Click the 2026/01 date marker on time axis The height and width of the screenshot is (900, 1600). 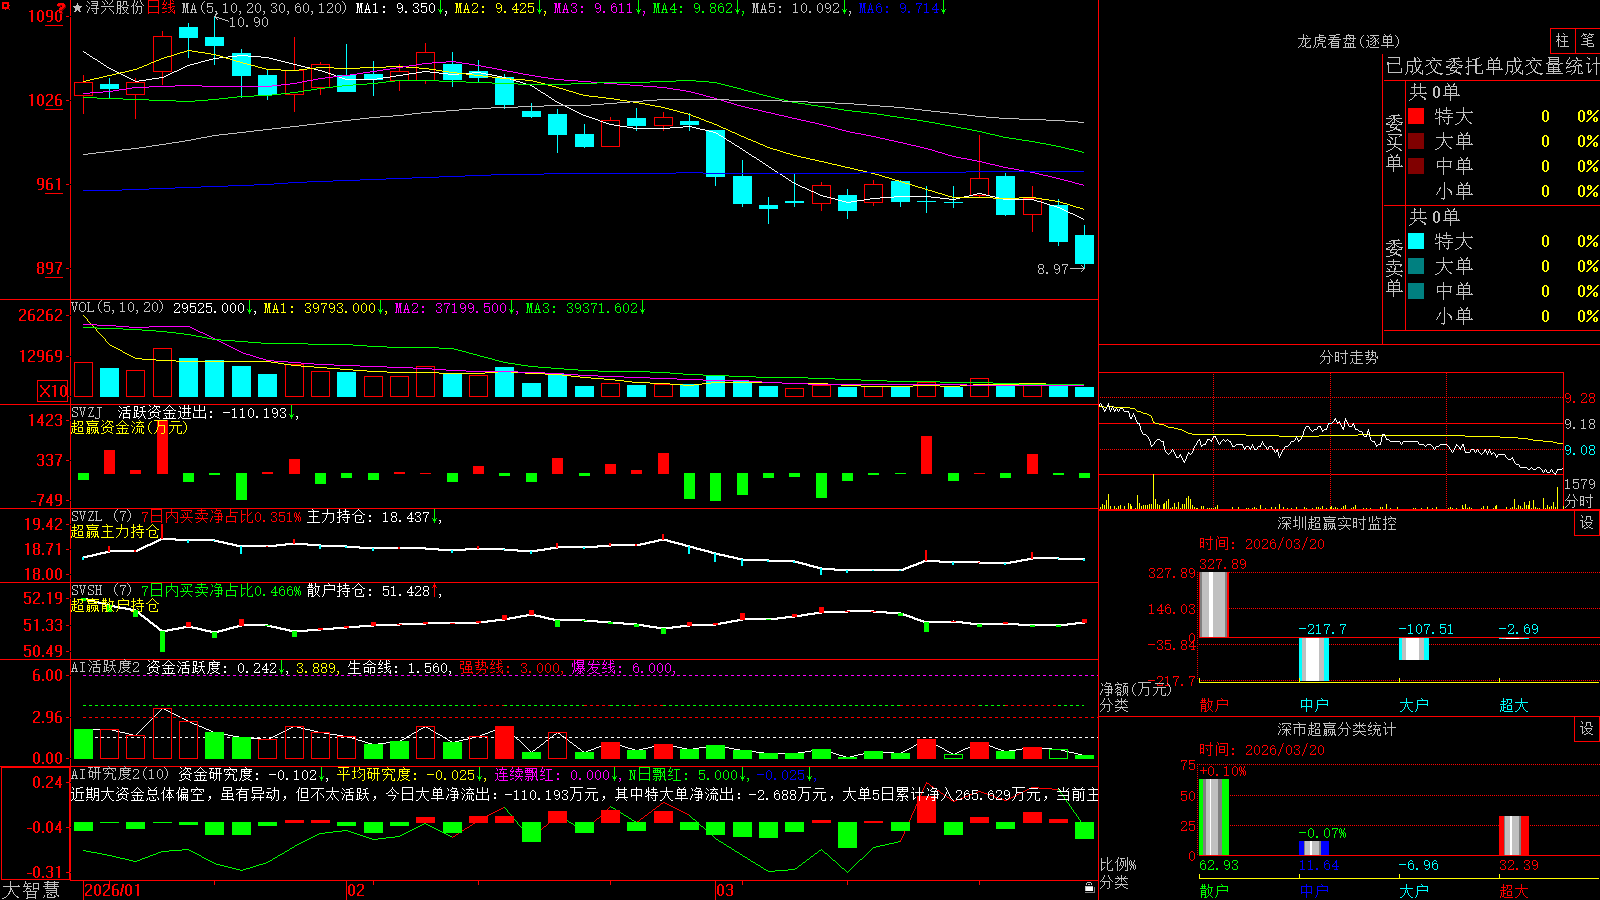pyautogui.click(x=113, y=890)
